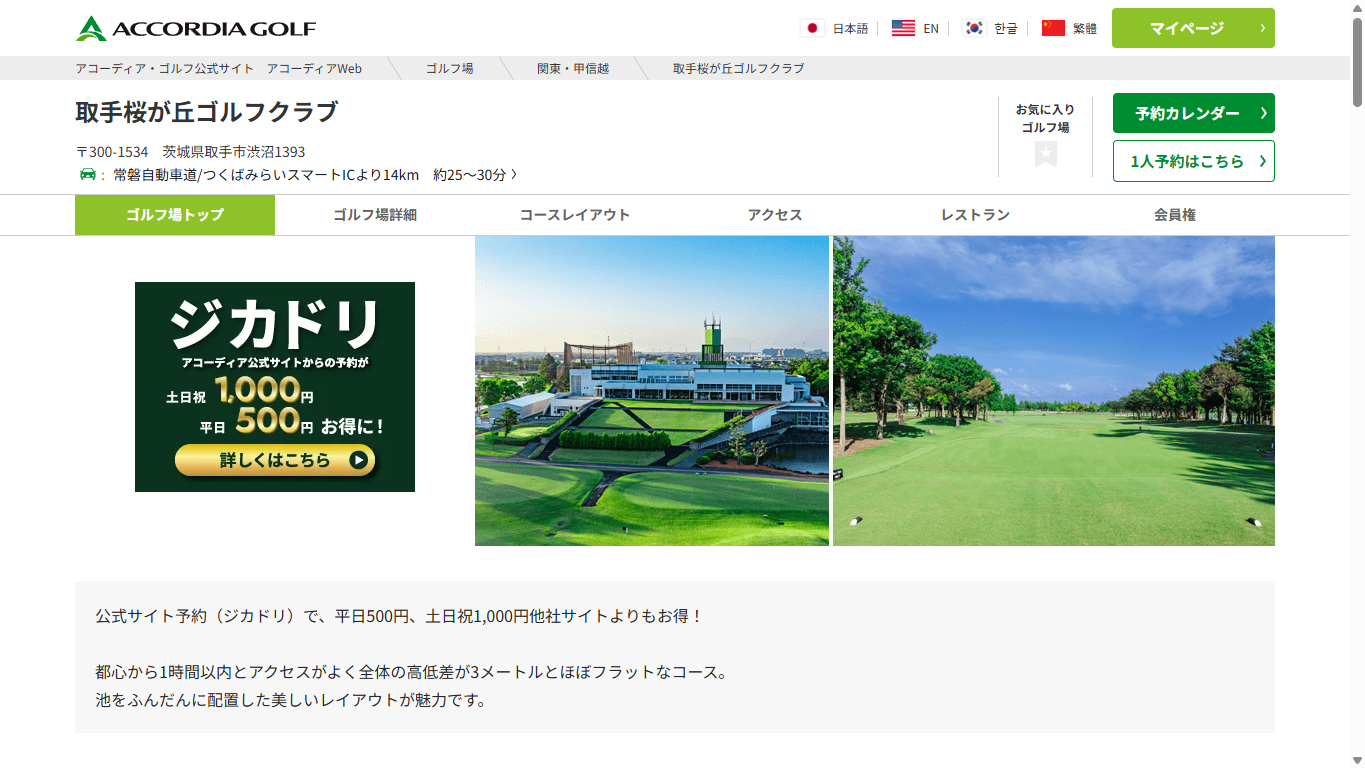1365x768 pixels.
Task: Switch language to 繁體
Action: [1085, 28]
